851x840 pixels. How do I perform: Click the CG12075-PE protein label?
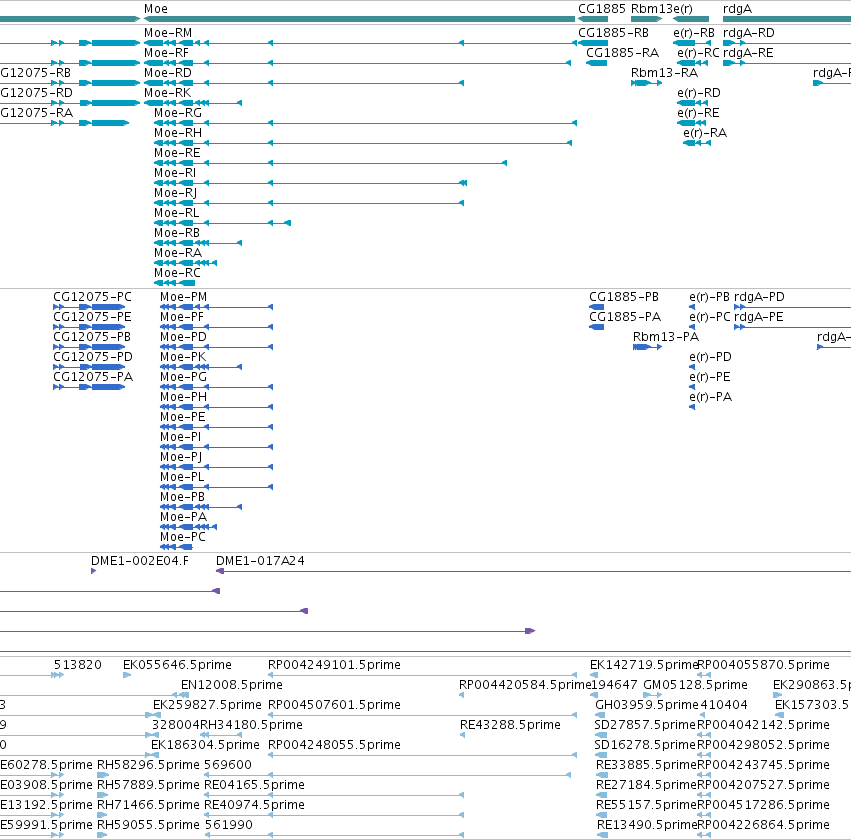point(92,317)
